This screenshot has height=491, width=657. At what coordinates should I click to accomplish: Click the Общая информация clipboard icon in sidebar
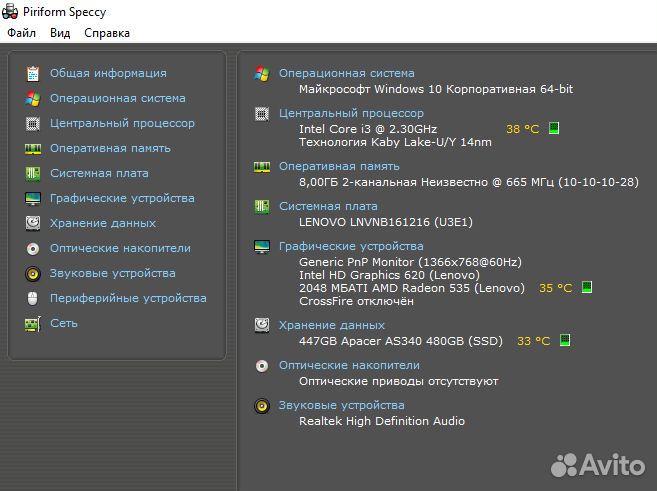(33, 73)
